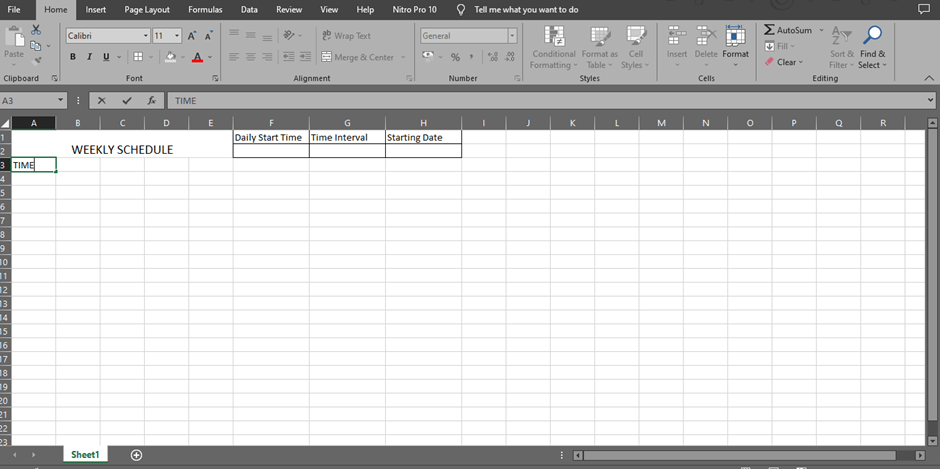Click the Increase Indent icon
The image size is (940, 469).
305,57
